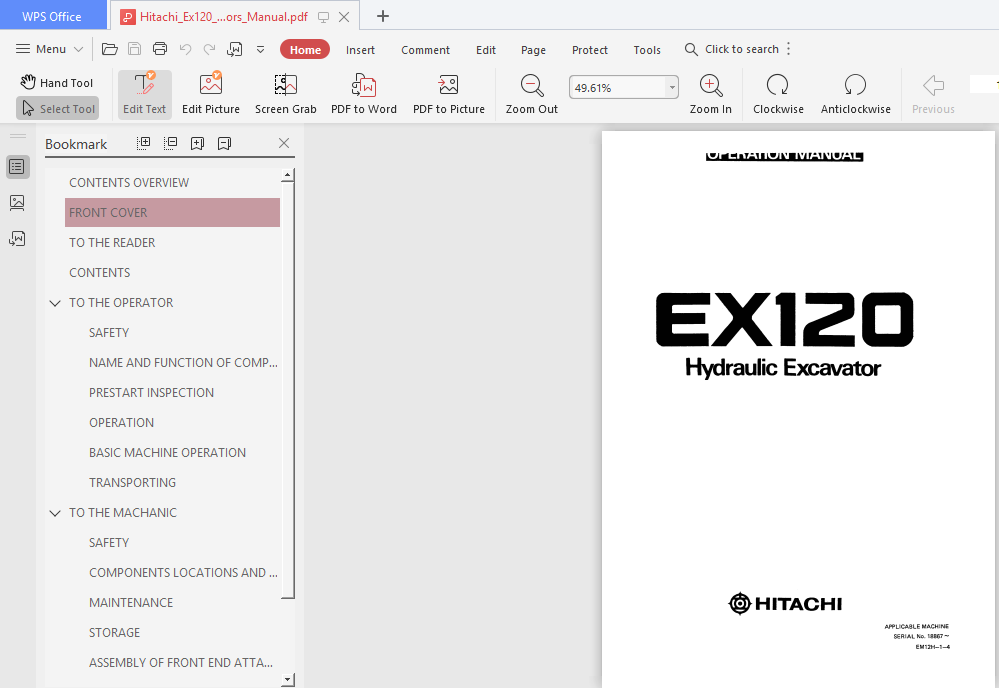Expand the quick access toolbar customize arrow
The image size is (999, 688).
[x=261, y=49]
